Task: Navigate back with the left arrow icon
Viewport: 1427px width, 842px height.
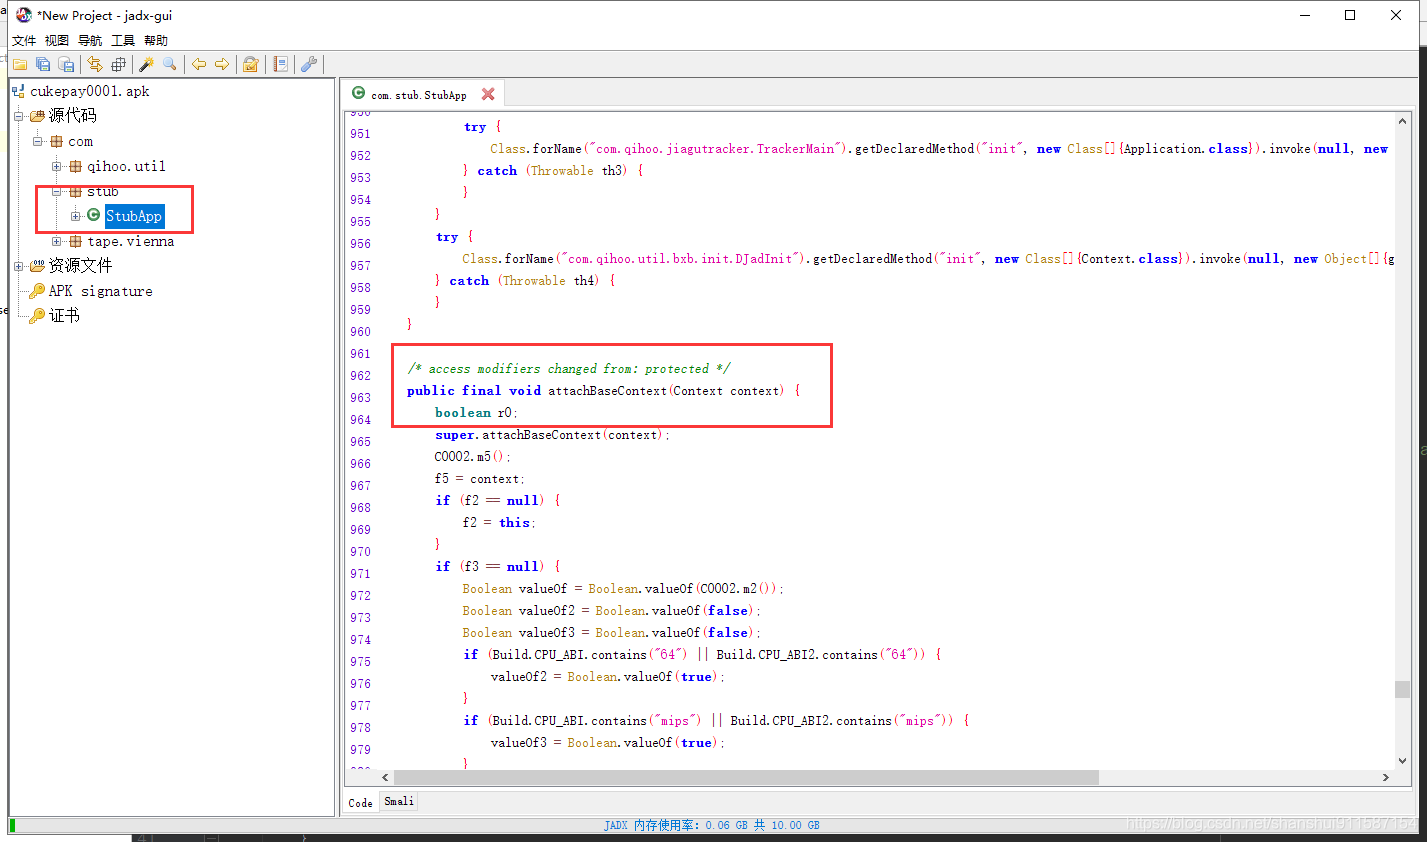Action: coord(198,64)
